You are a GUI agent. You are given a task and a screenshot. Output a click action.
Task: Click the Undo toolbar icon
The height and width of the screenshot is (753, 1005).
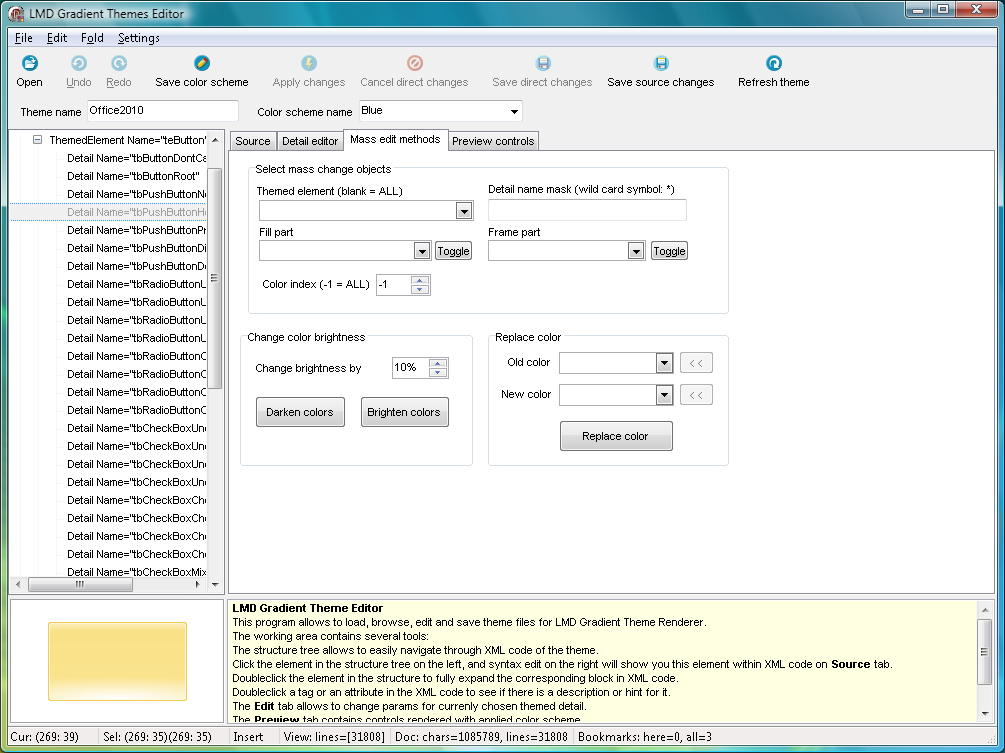point(78,63)
